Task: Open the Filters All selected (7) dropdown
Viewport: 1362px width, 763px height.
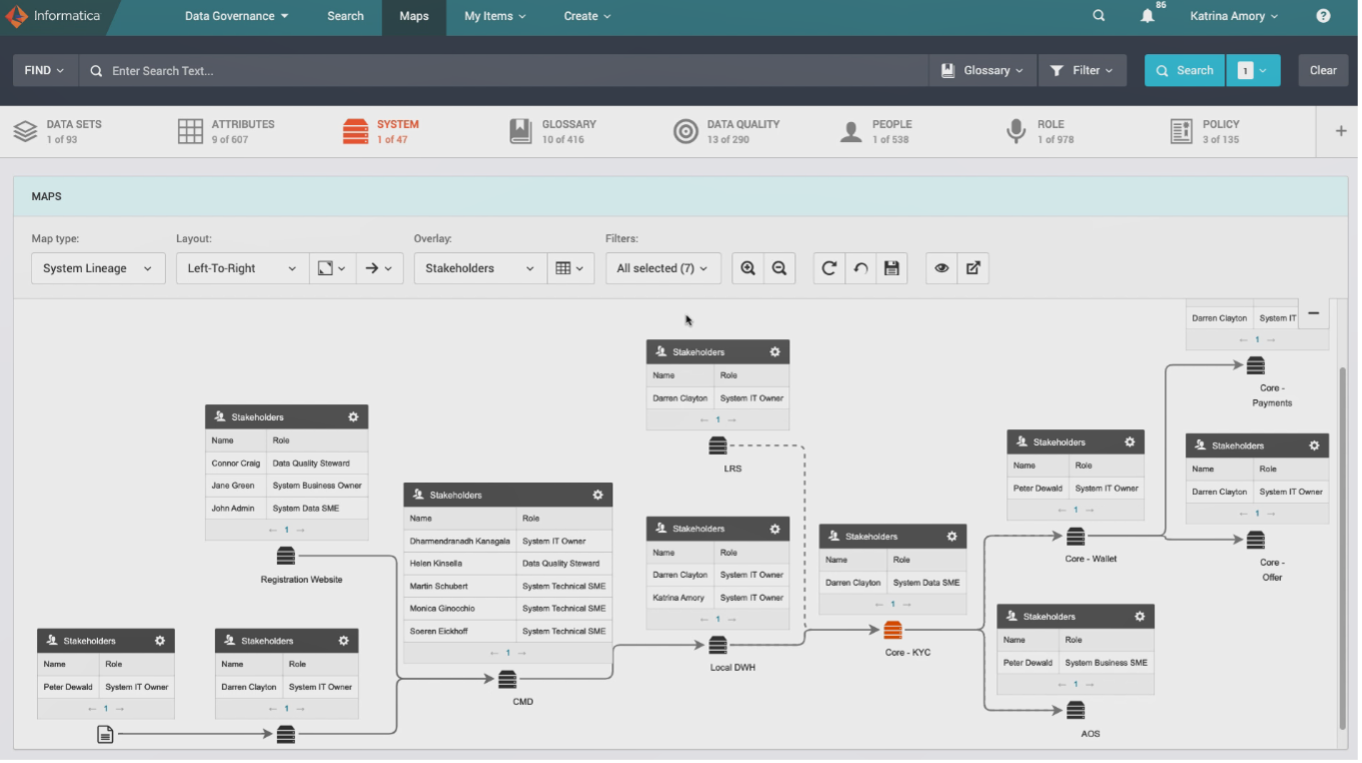Action: click(x=662, y=268)
